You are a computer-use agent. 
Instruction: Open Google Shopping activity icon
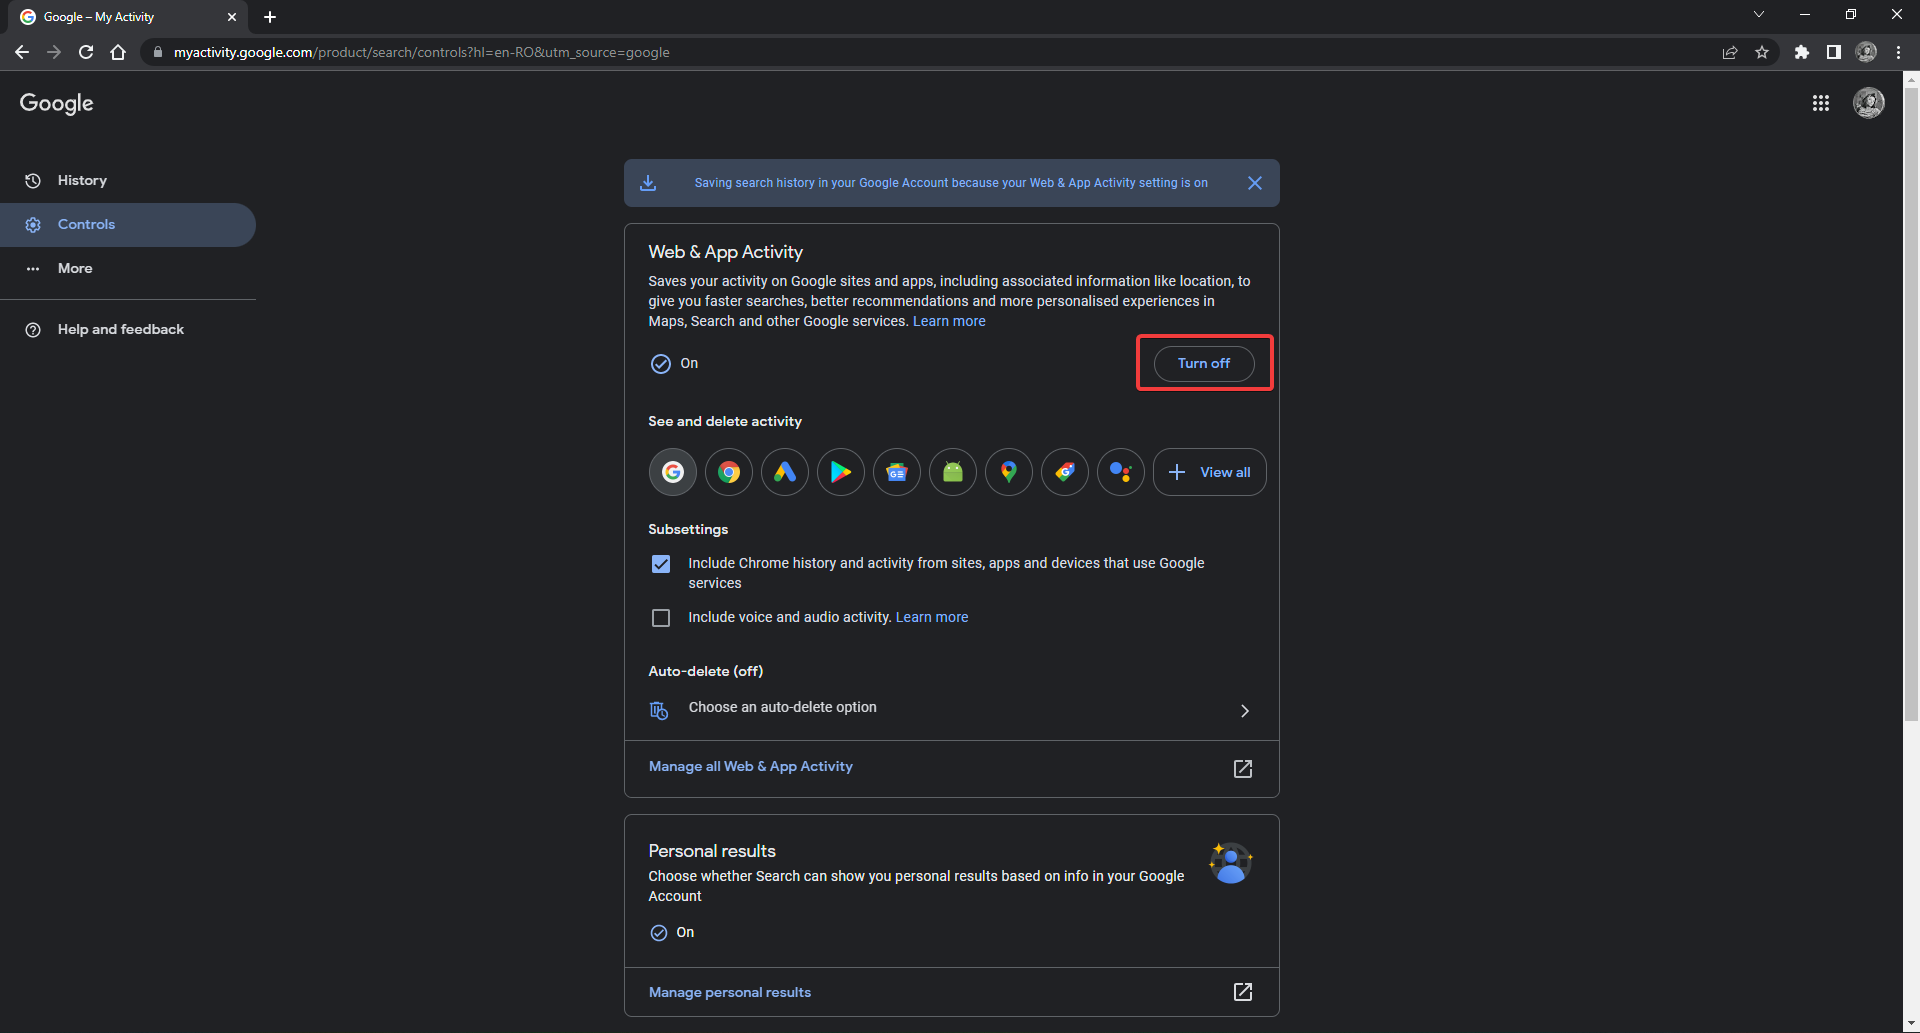click(x=1065, y=472)
